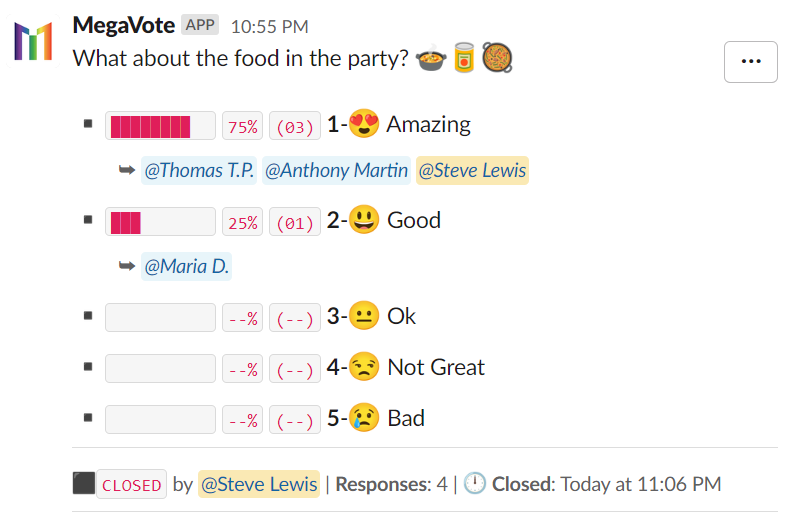Screen dimensions: 795x522
Task: Click the clock icon beside Closed time
Action: 475,483
